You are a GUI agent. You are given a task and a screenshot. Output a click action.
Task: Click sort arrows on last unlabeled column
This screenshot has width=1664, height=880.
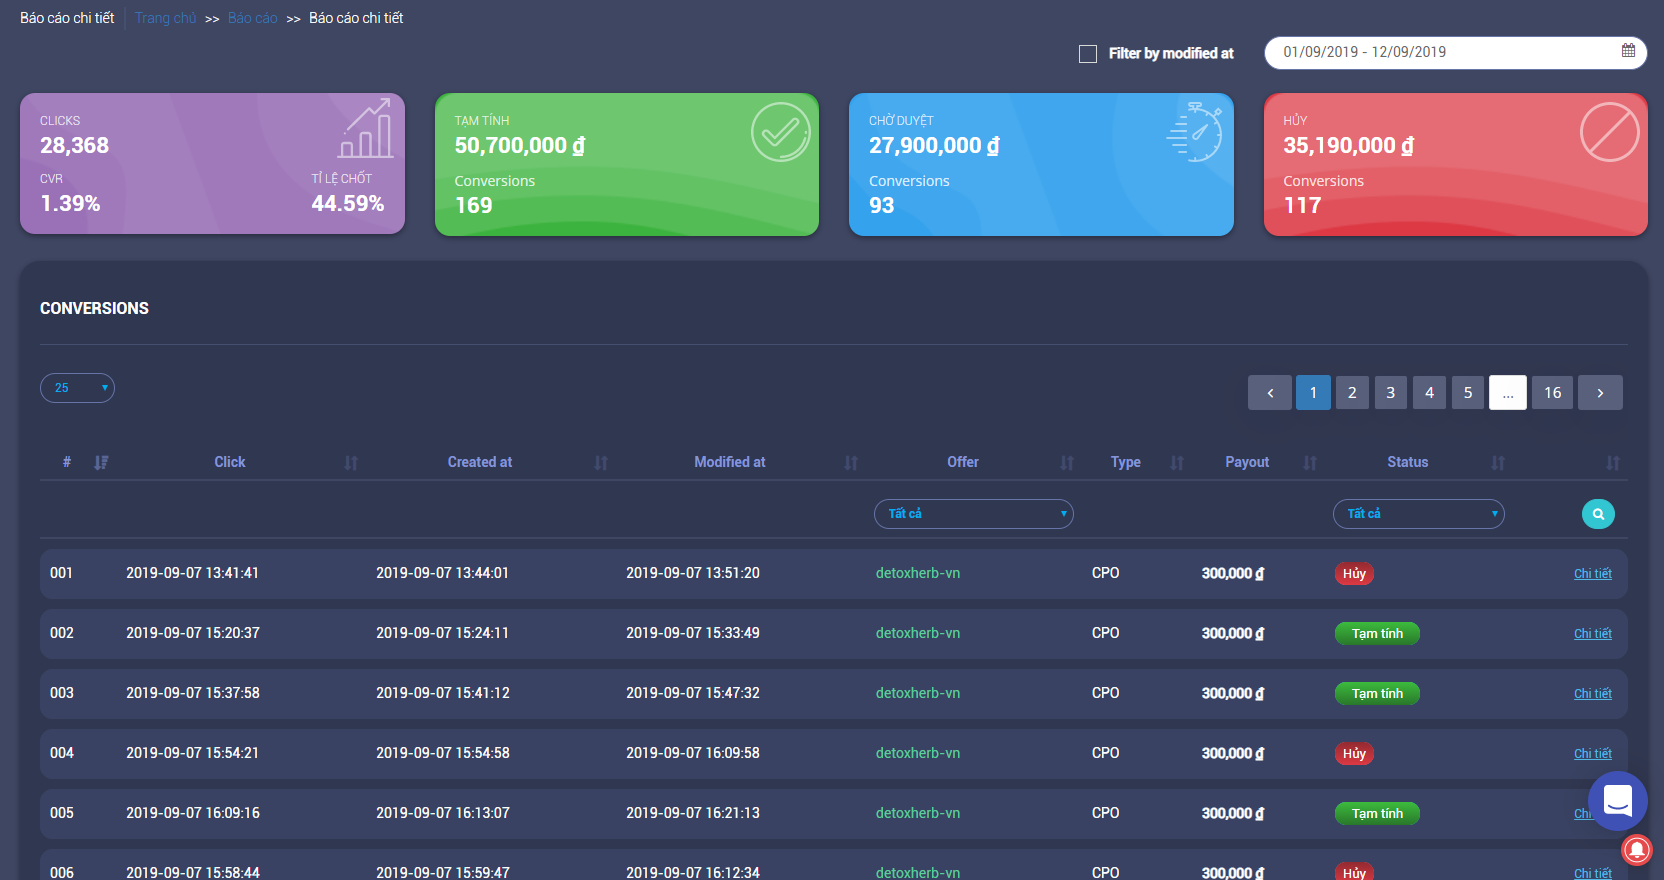(x=1613, y=463)
